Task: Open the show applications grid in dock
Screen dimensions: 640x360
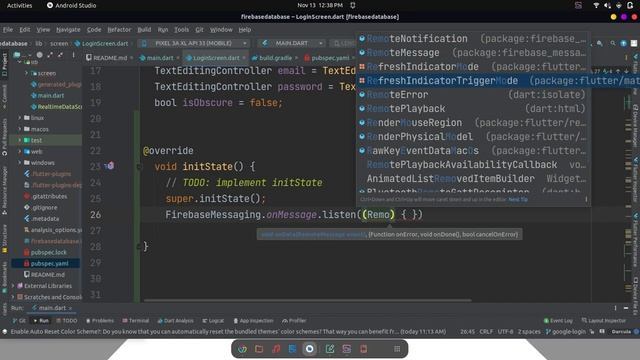Action: 397,349
